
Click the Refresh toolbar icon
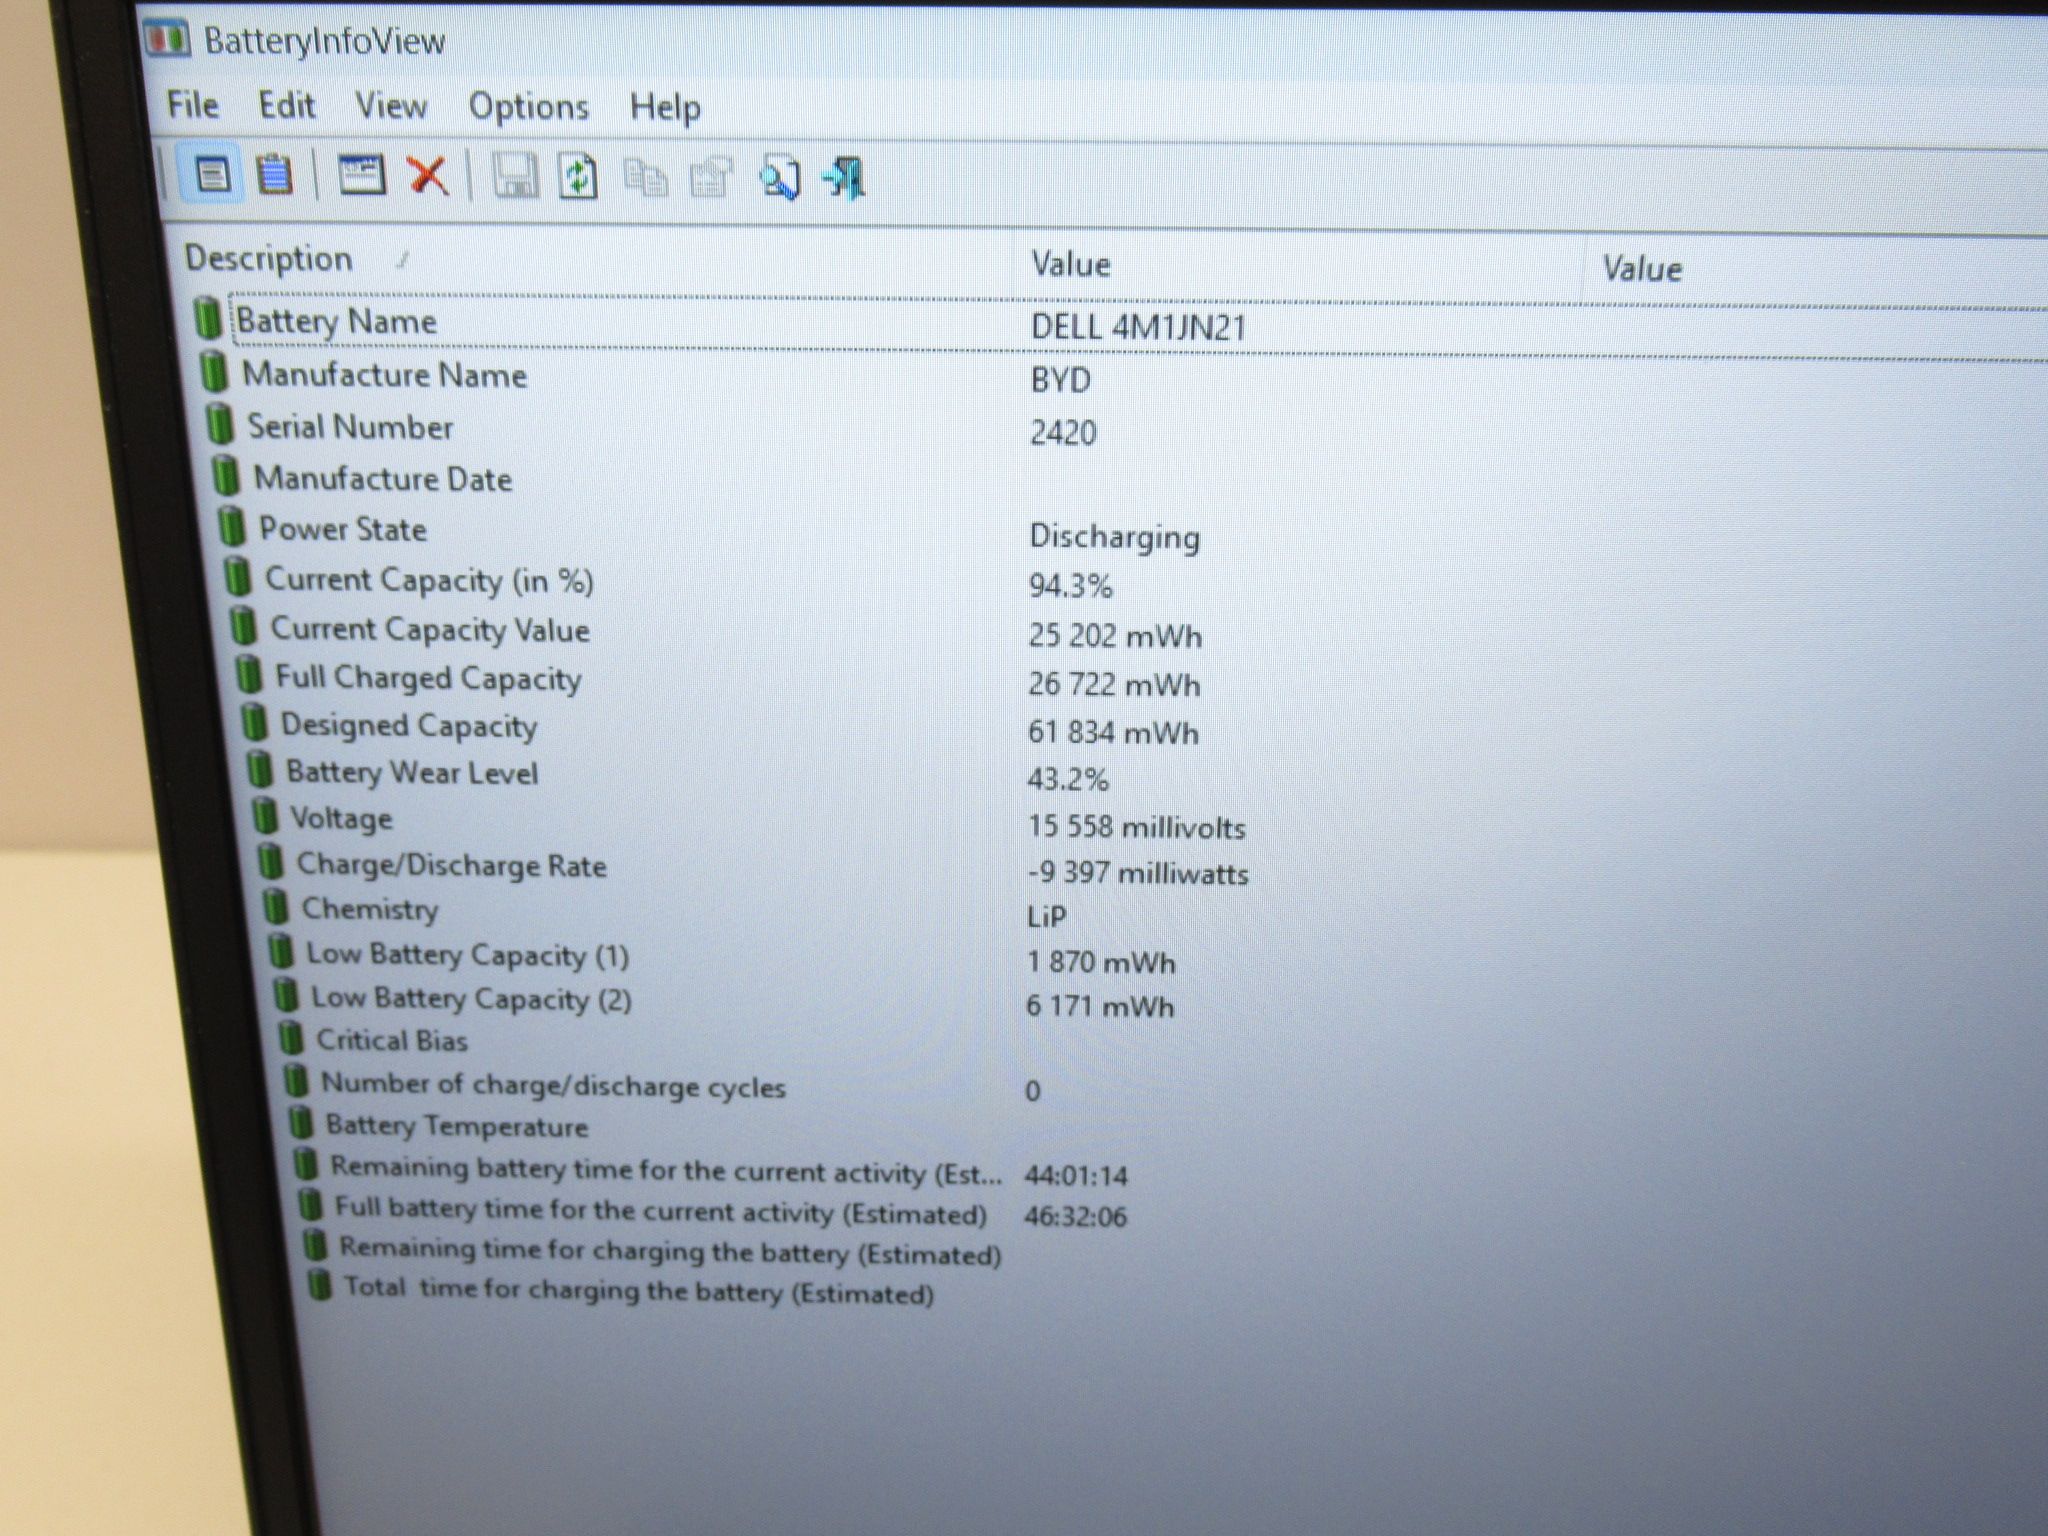click(578, 178)
